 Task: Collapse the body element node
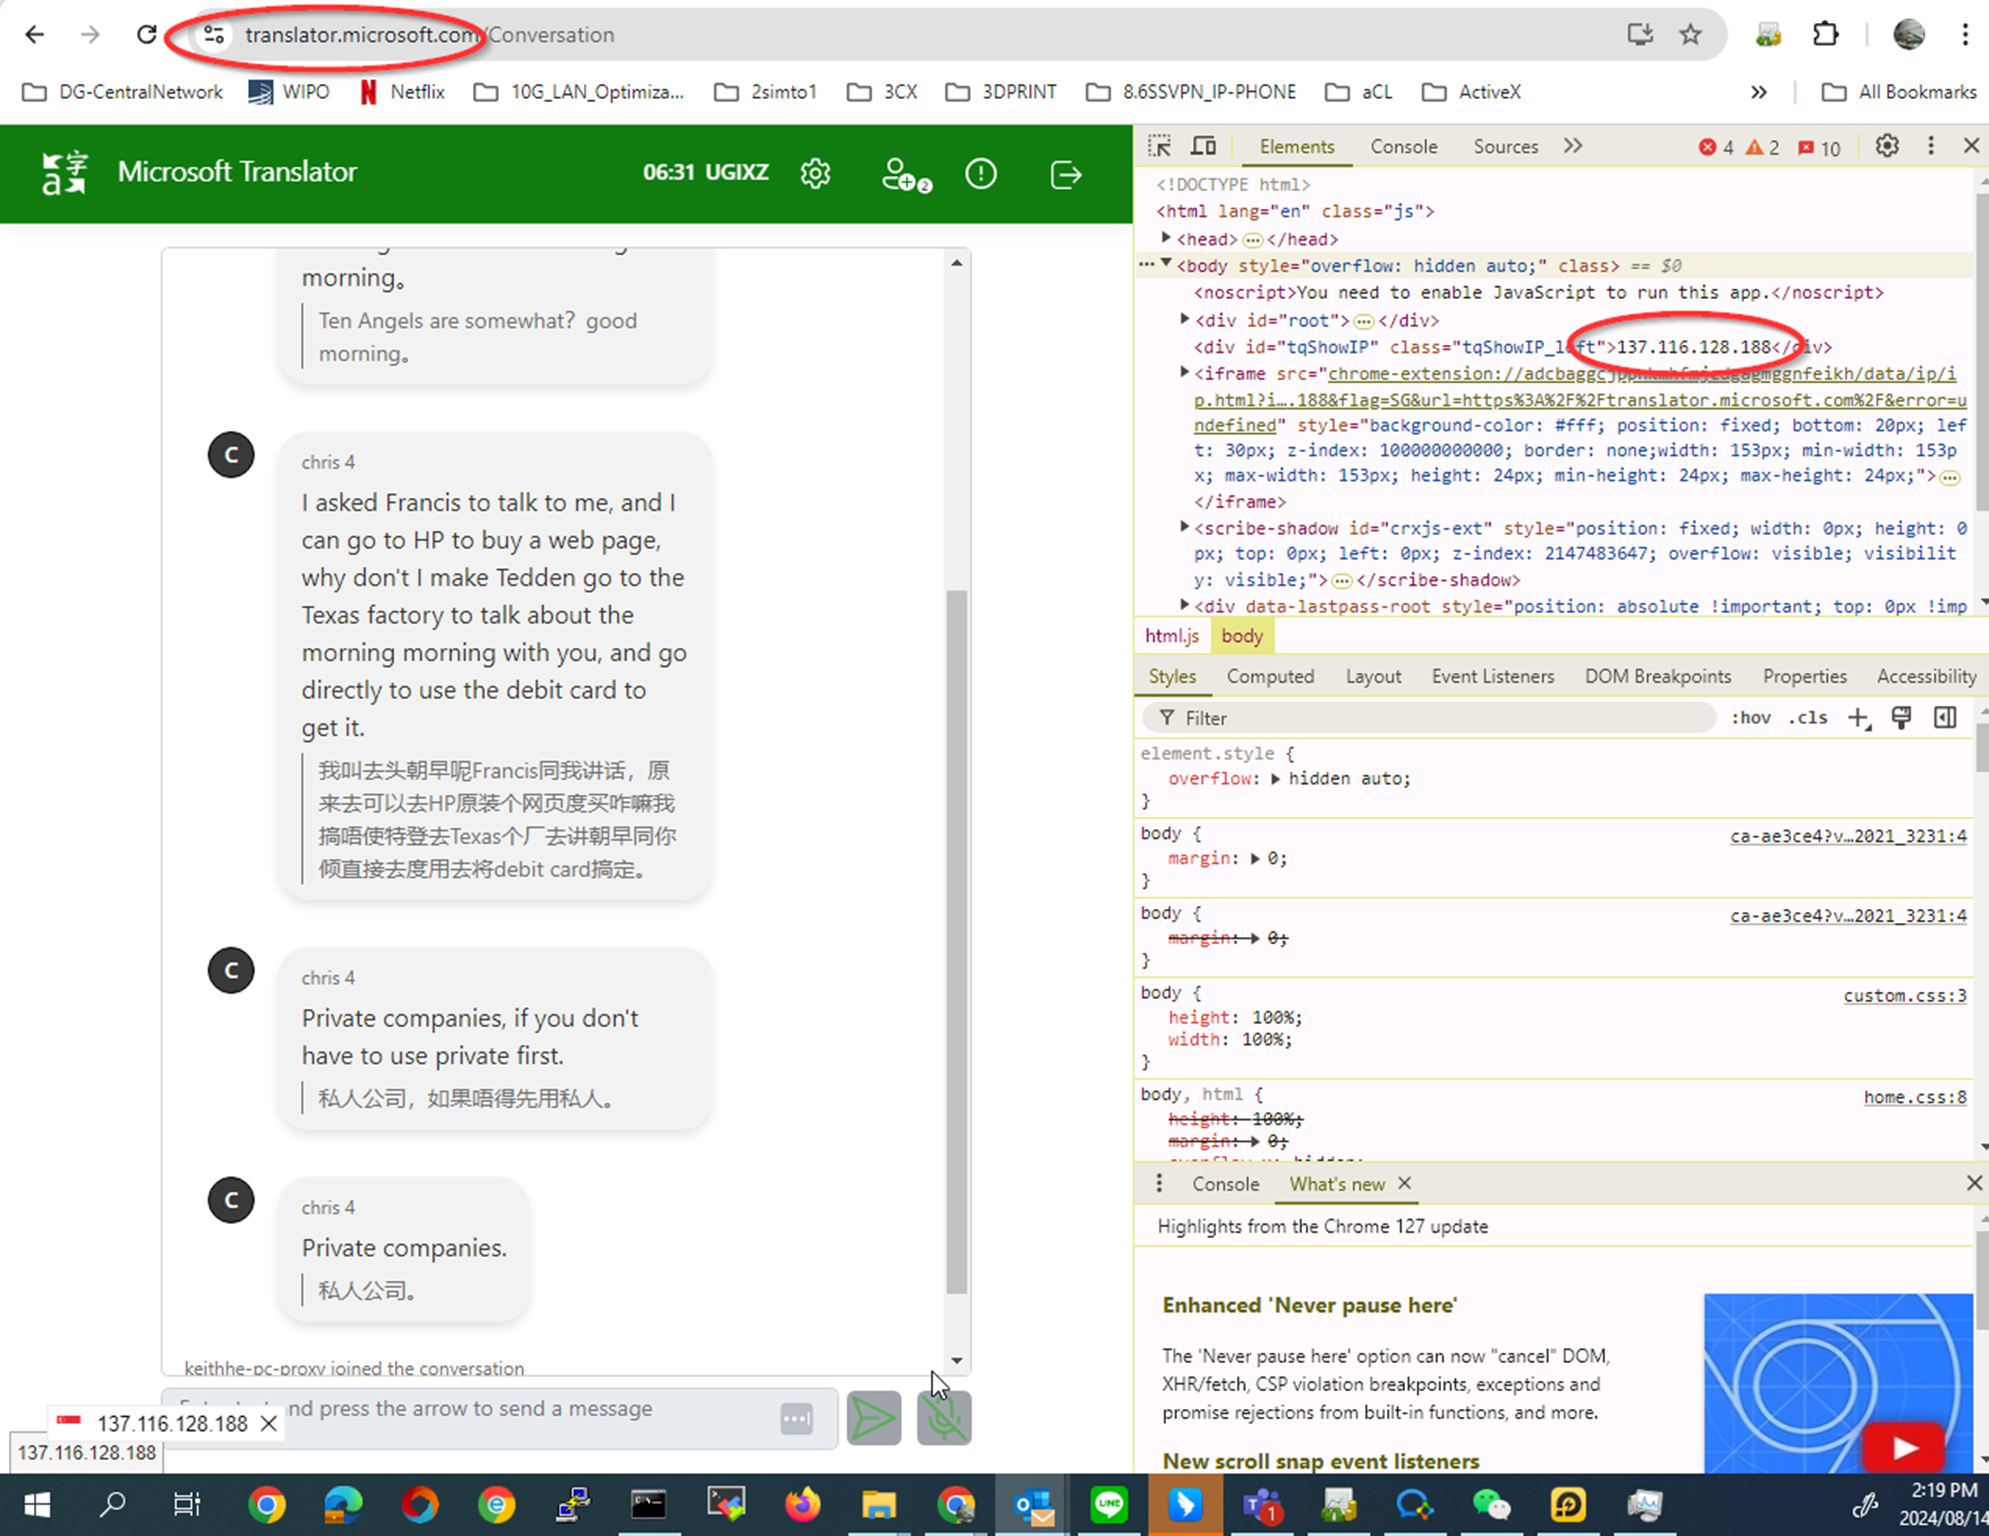pyautogui.click(x=1166, y=264)
